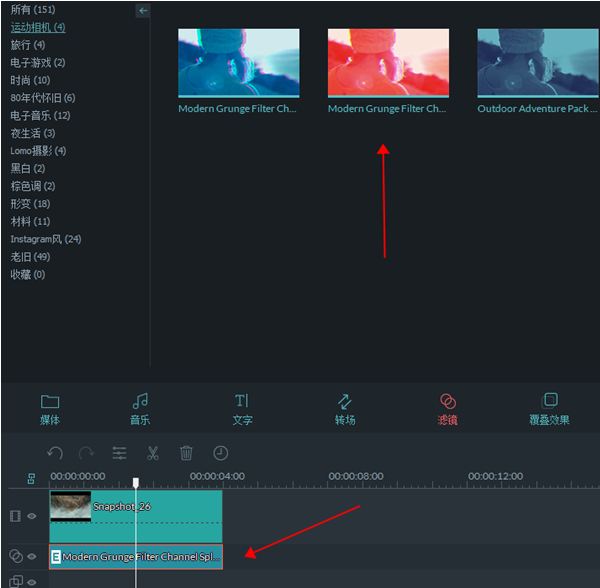Open the edit settings sliders icon
Screen dimensions: 600x588
(120, 453)
